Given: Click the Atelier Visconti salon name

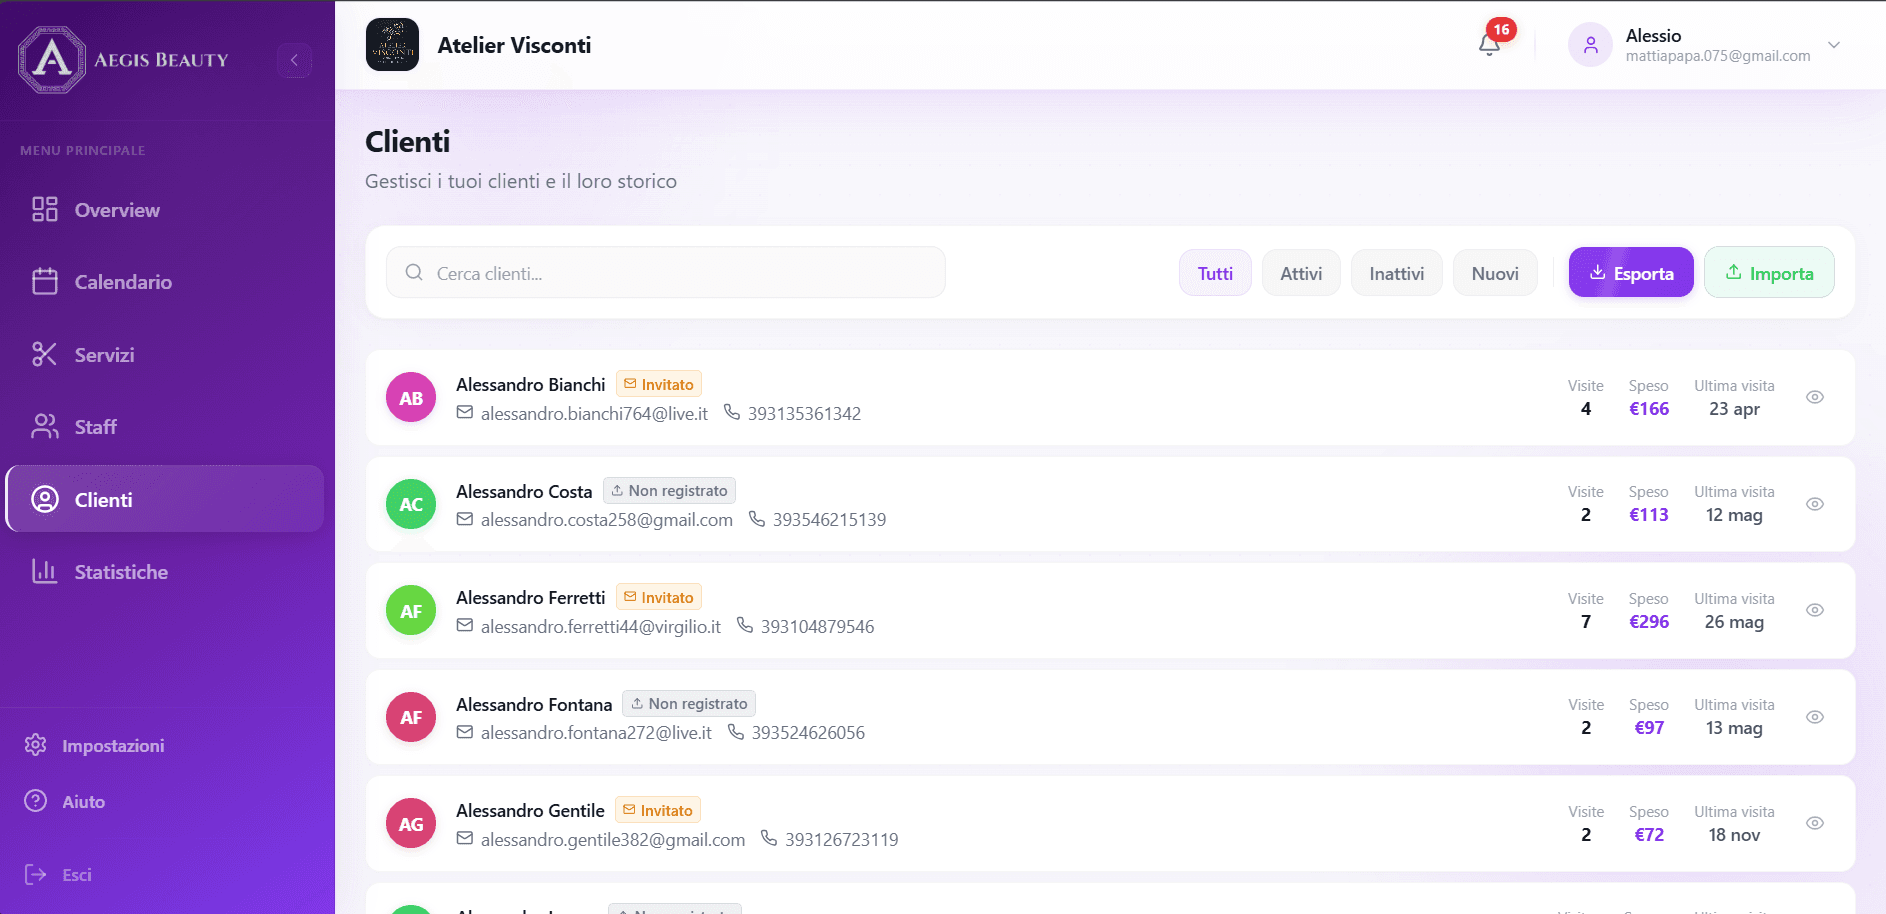Looking at the screenshot, I should tap(514, 45).
